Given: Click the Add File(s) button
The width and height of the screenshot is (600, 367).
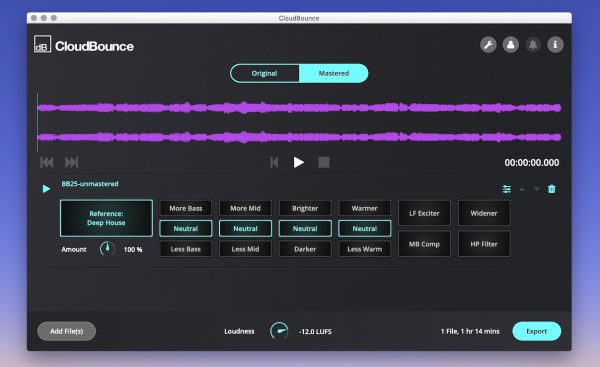Looking at the screenshot, I should coord(67,331).
